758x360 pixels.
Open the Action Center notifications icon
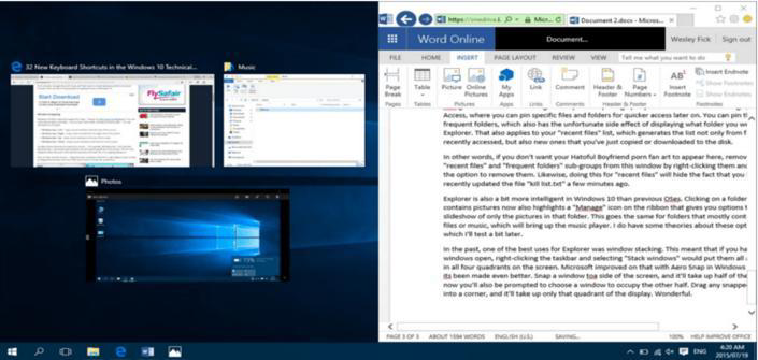[x=684, y=352]
